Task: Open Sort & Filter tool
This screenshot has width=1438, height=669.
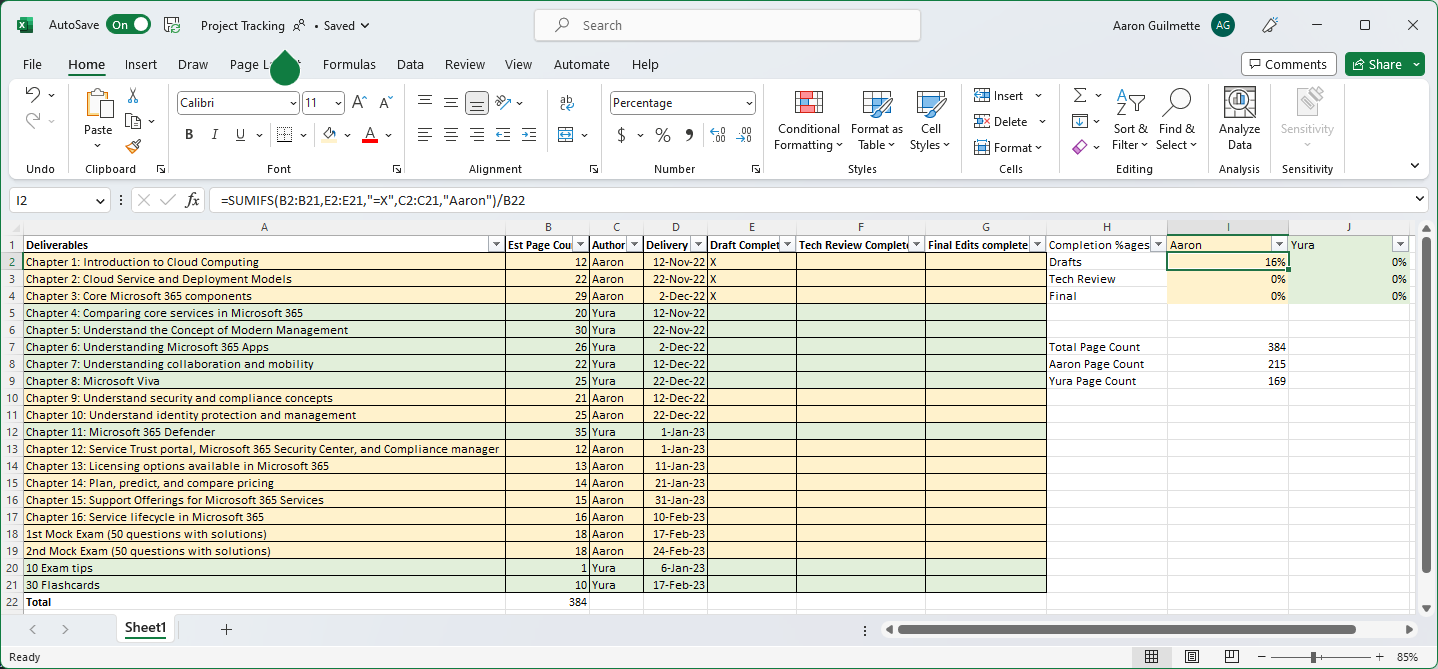Action: 1130,120
